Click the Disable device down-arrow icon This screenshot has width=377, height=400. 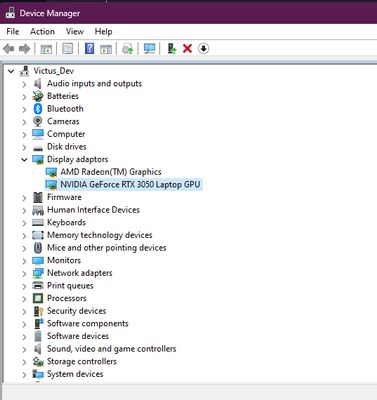203,49
